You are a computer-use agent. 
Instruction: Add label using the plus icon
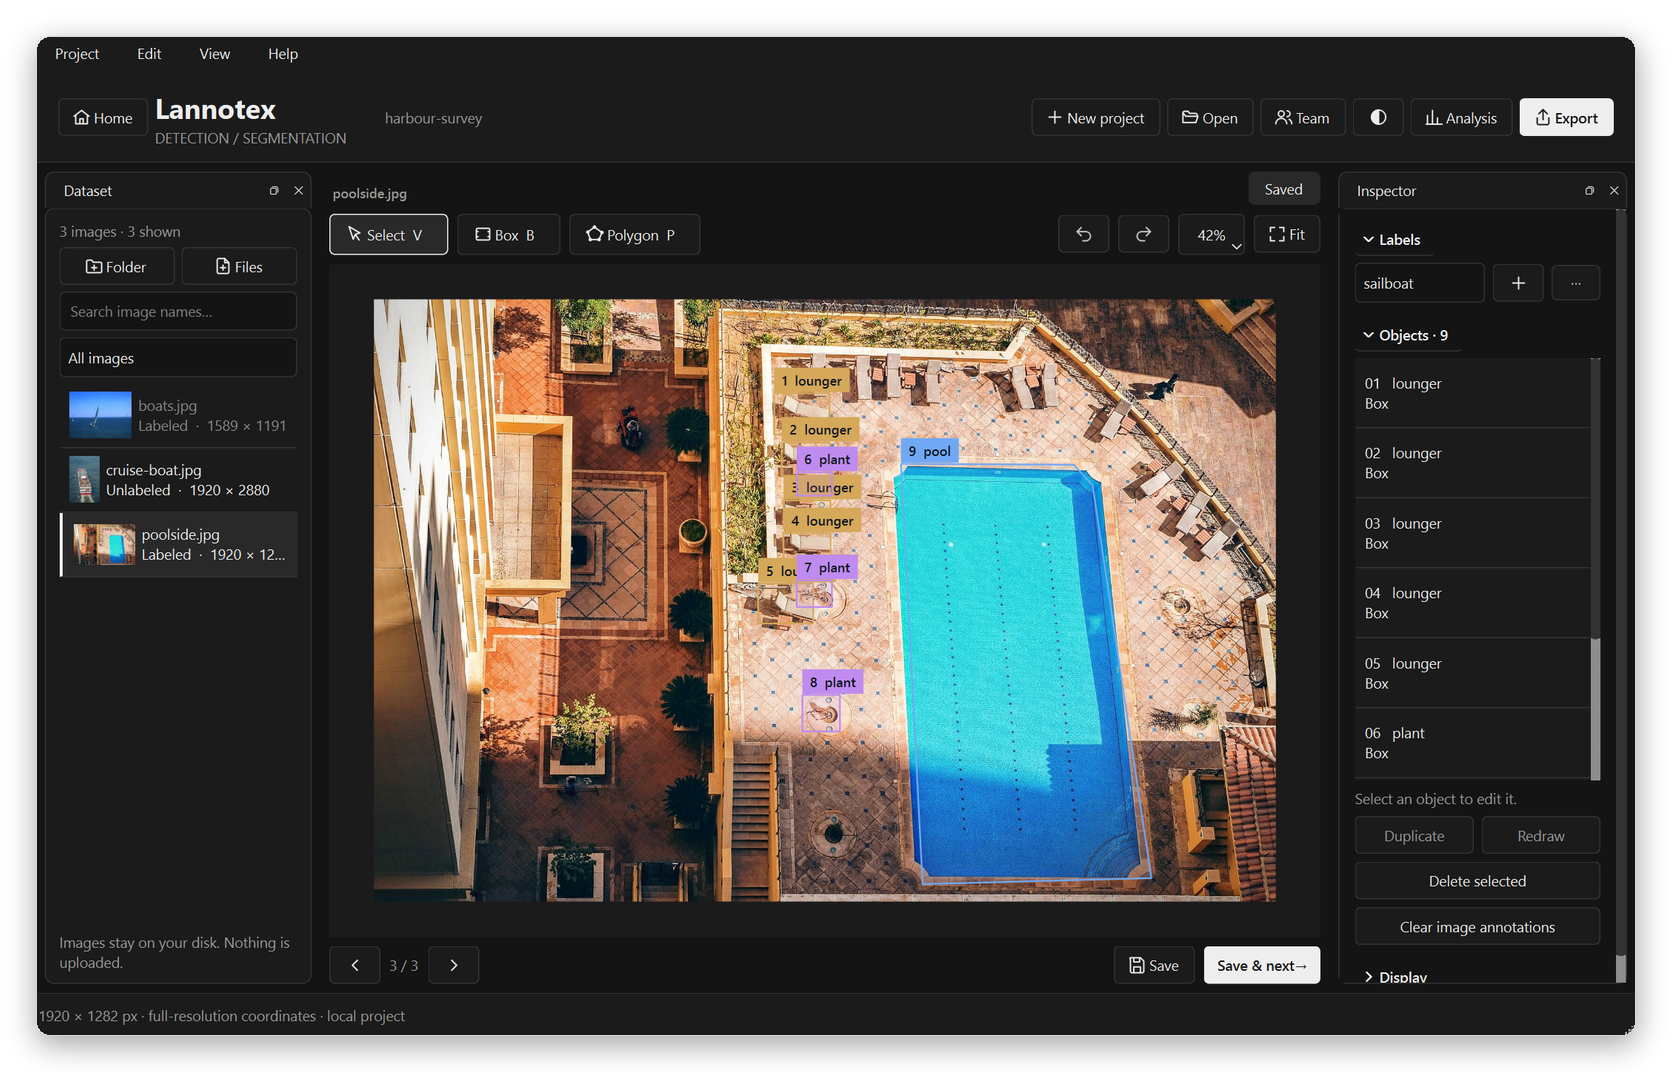pos(1518,283)
